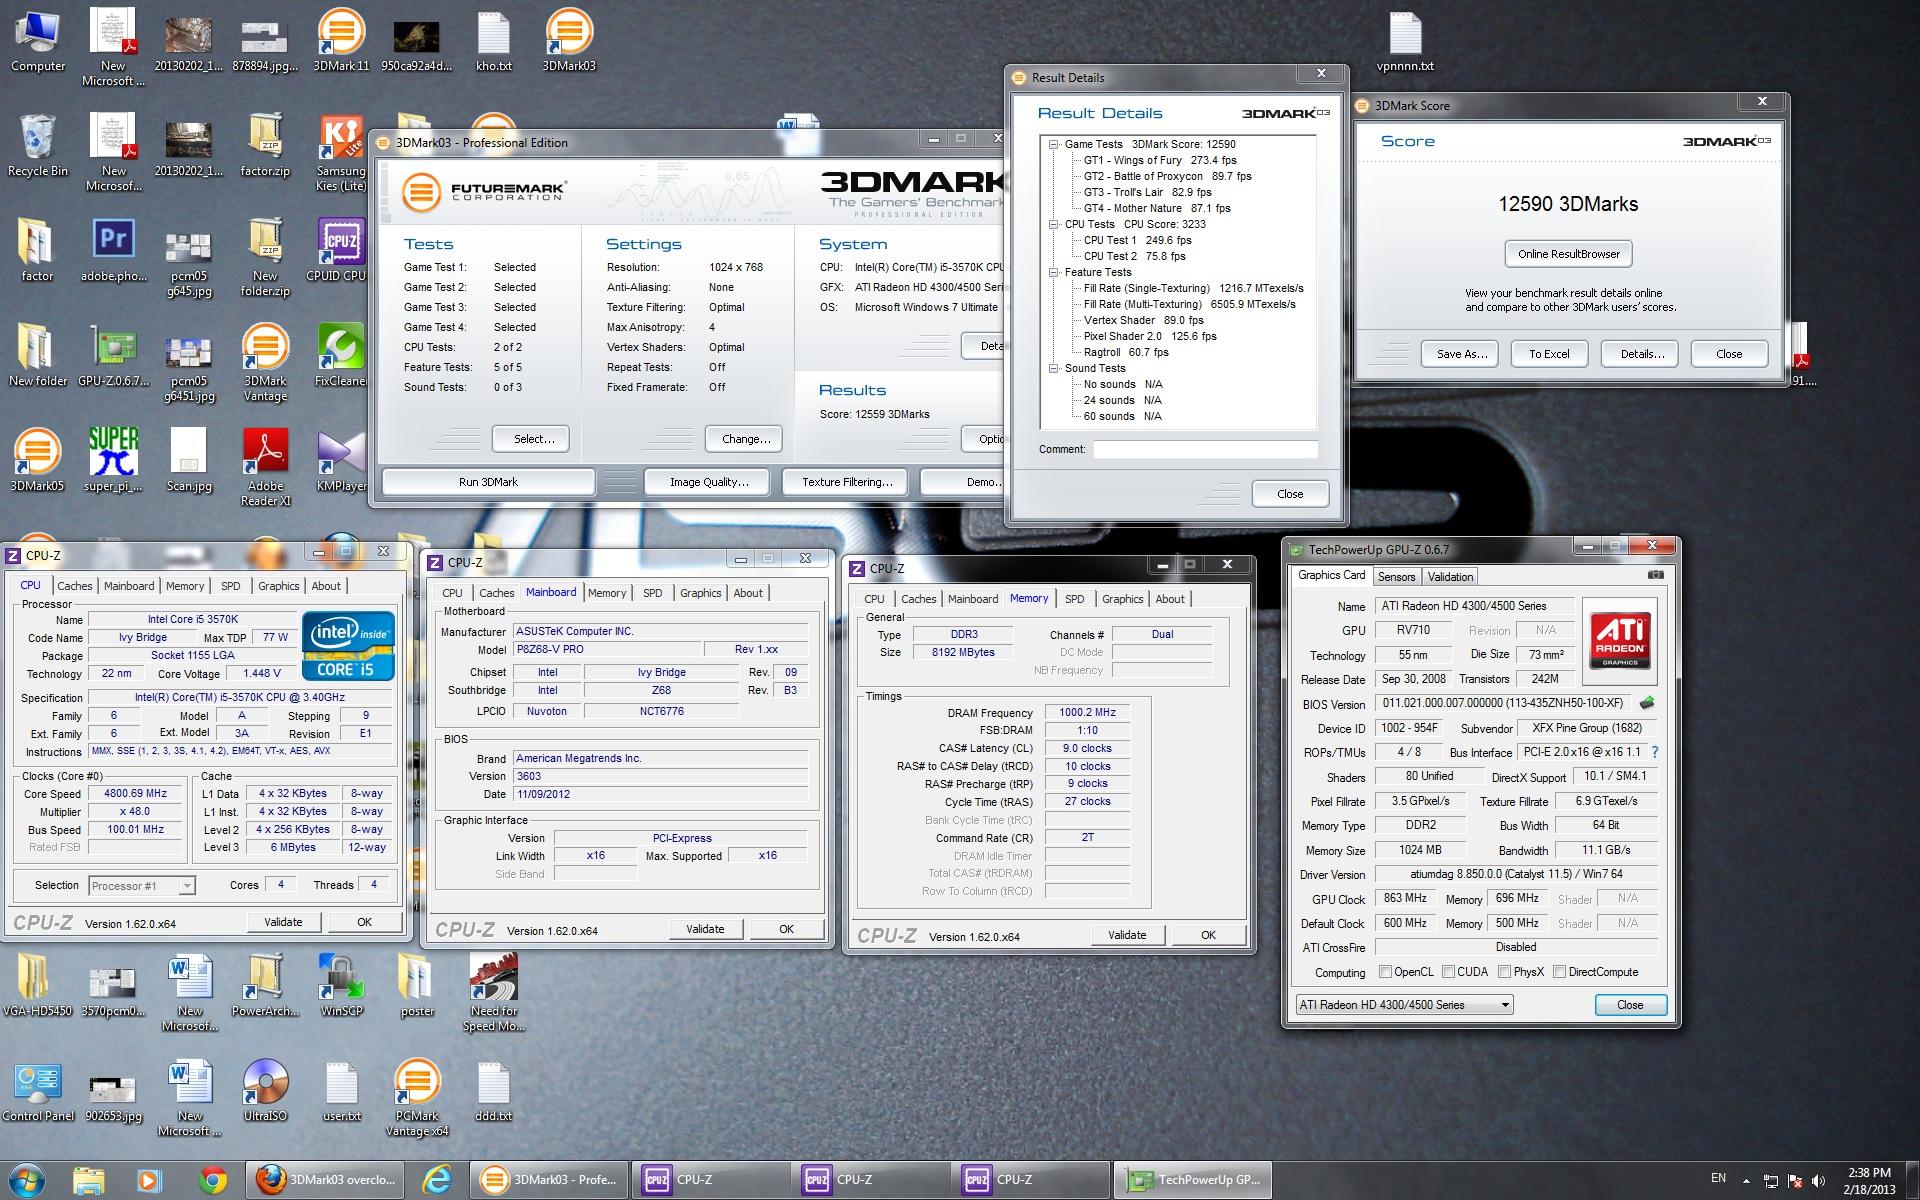Click the Run 3DMark button
This screenshot has width=1920, height=1200.
tap(488, 482)
